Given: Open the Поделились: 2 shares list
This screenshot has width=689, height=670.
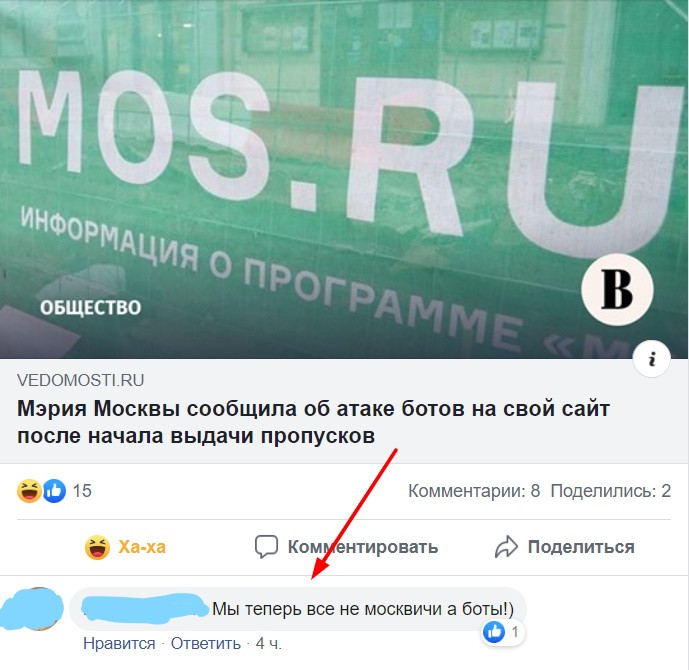Looking at the screenshot, I should 611,491.
